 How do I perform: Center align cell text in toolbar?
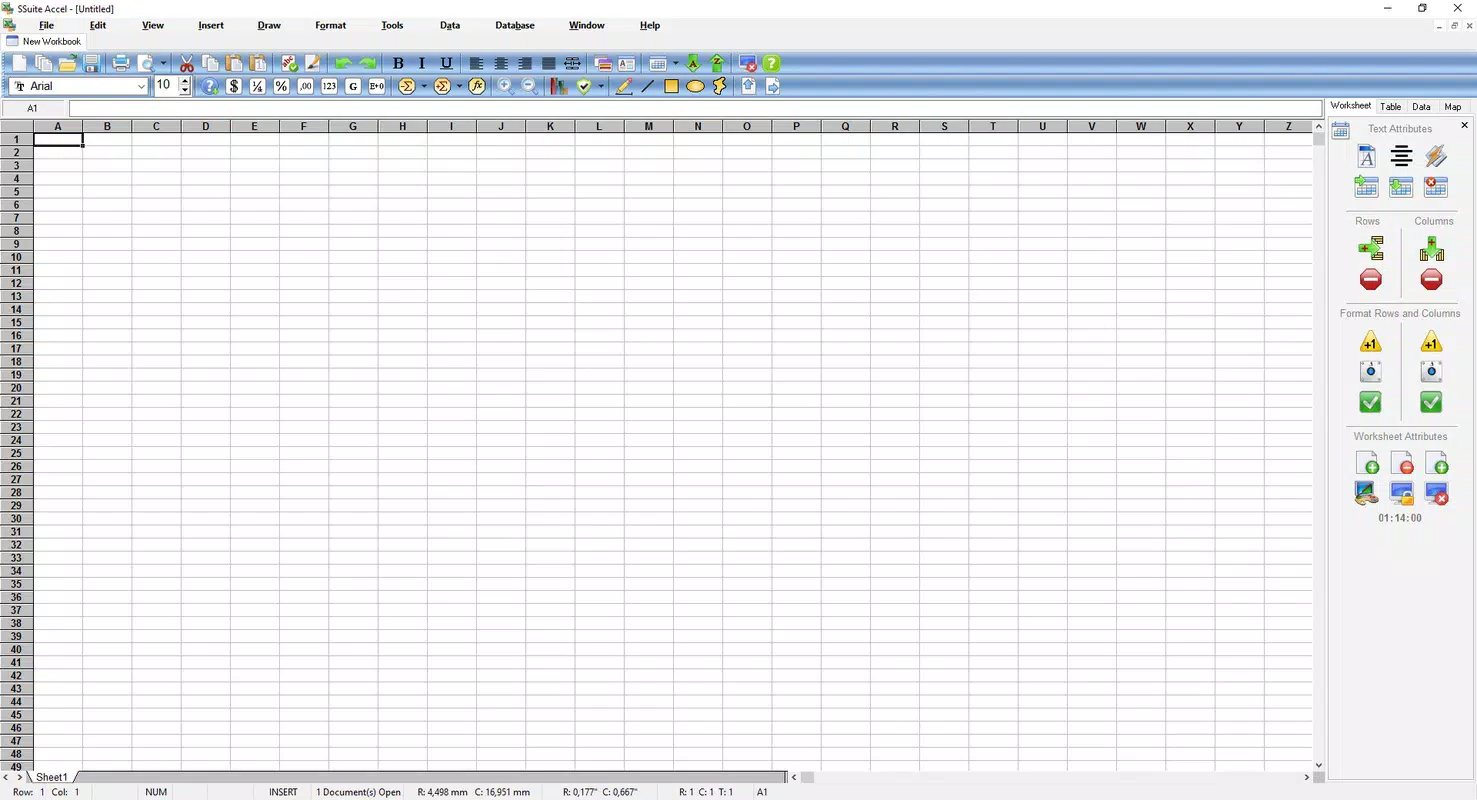[501, 63]
